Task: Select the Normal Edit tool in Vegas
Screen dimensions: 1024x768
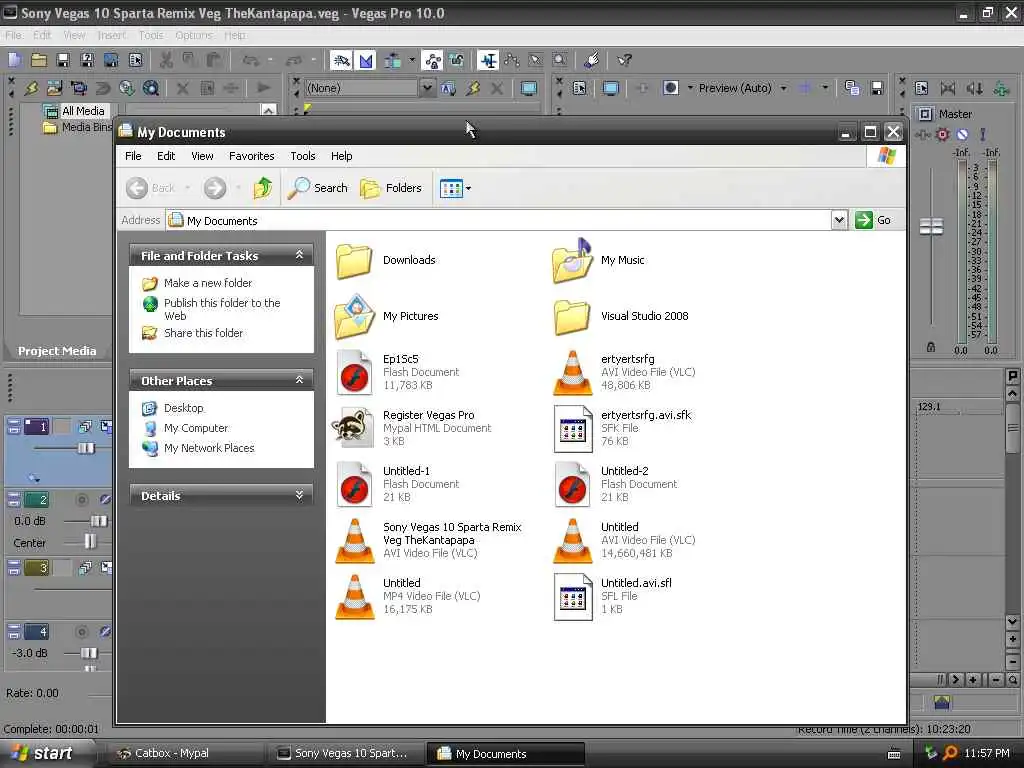Action: pos(488,60)
